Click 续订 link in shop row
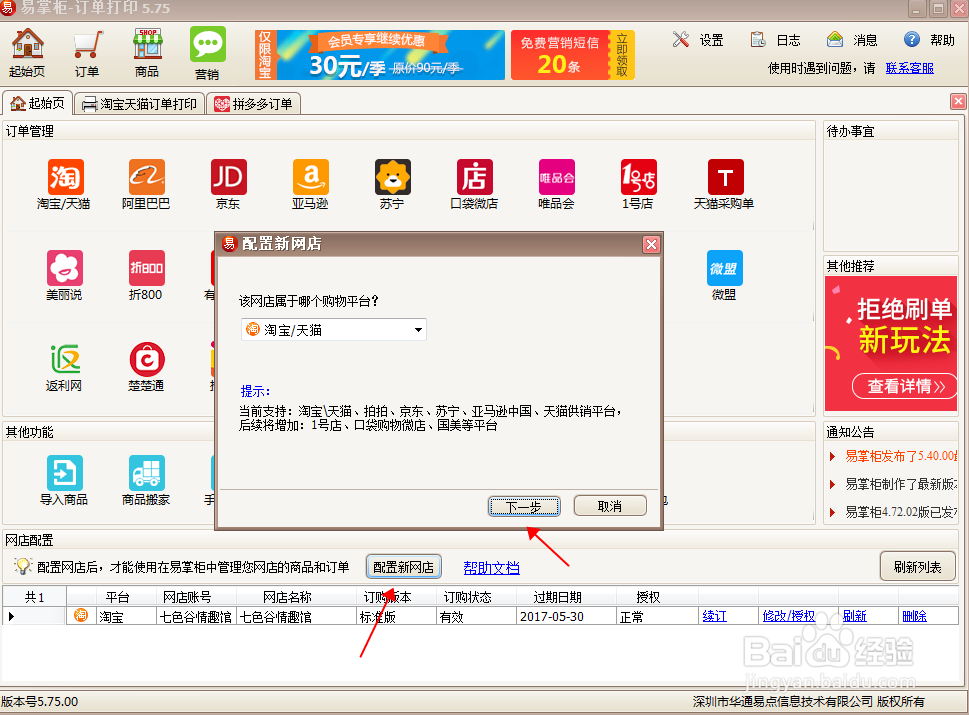This screenshot has height=715, width=969. point(714,616)
